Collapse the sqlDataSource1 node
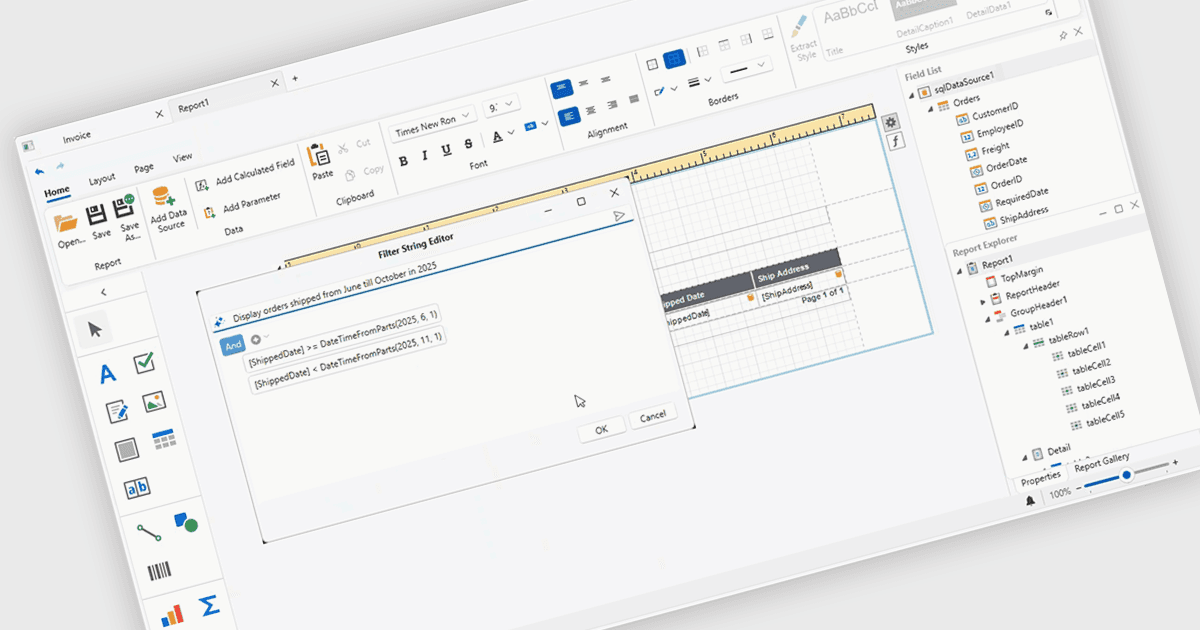 coord(912,95)
